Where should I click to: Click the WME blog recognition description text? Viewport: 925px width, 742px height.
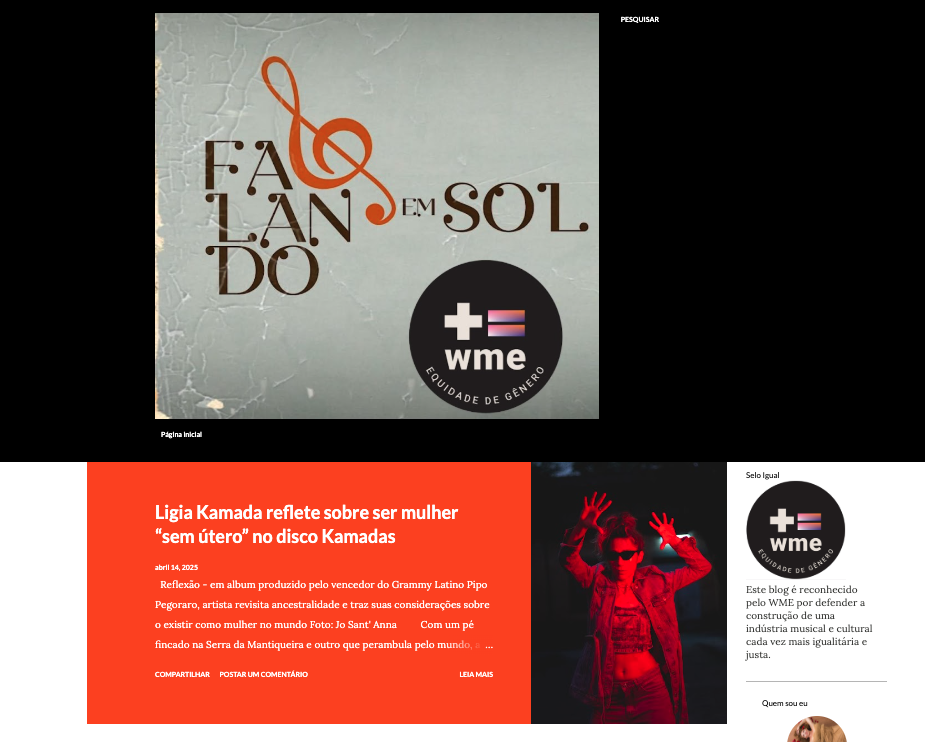(x=809, y=622)
